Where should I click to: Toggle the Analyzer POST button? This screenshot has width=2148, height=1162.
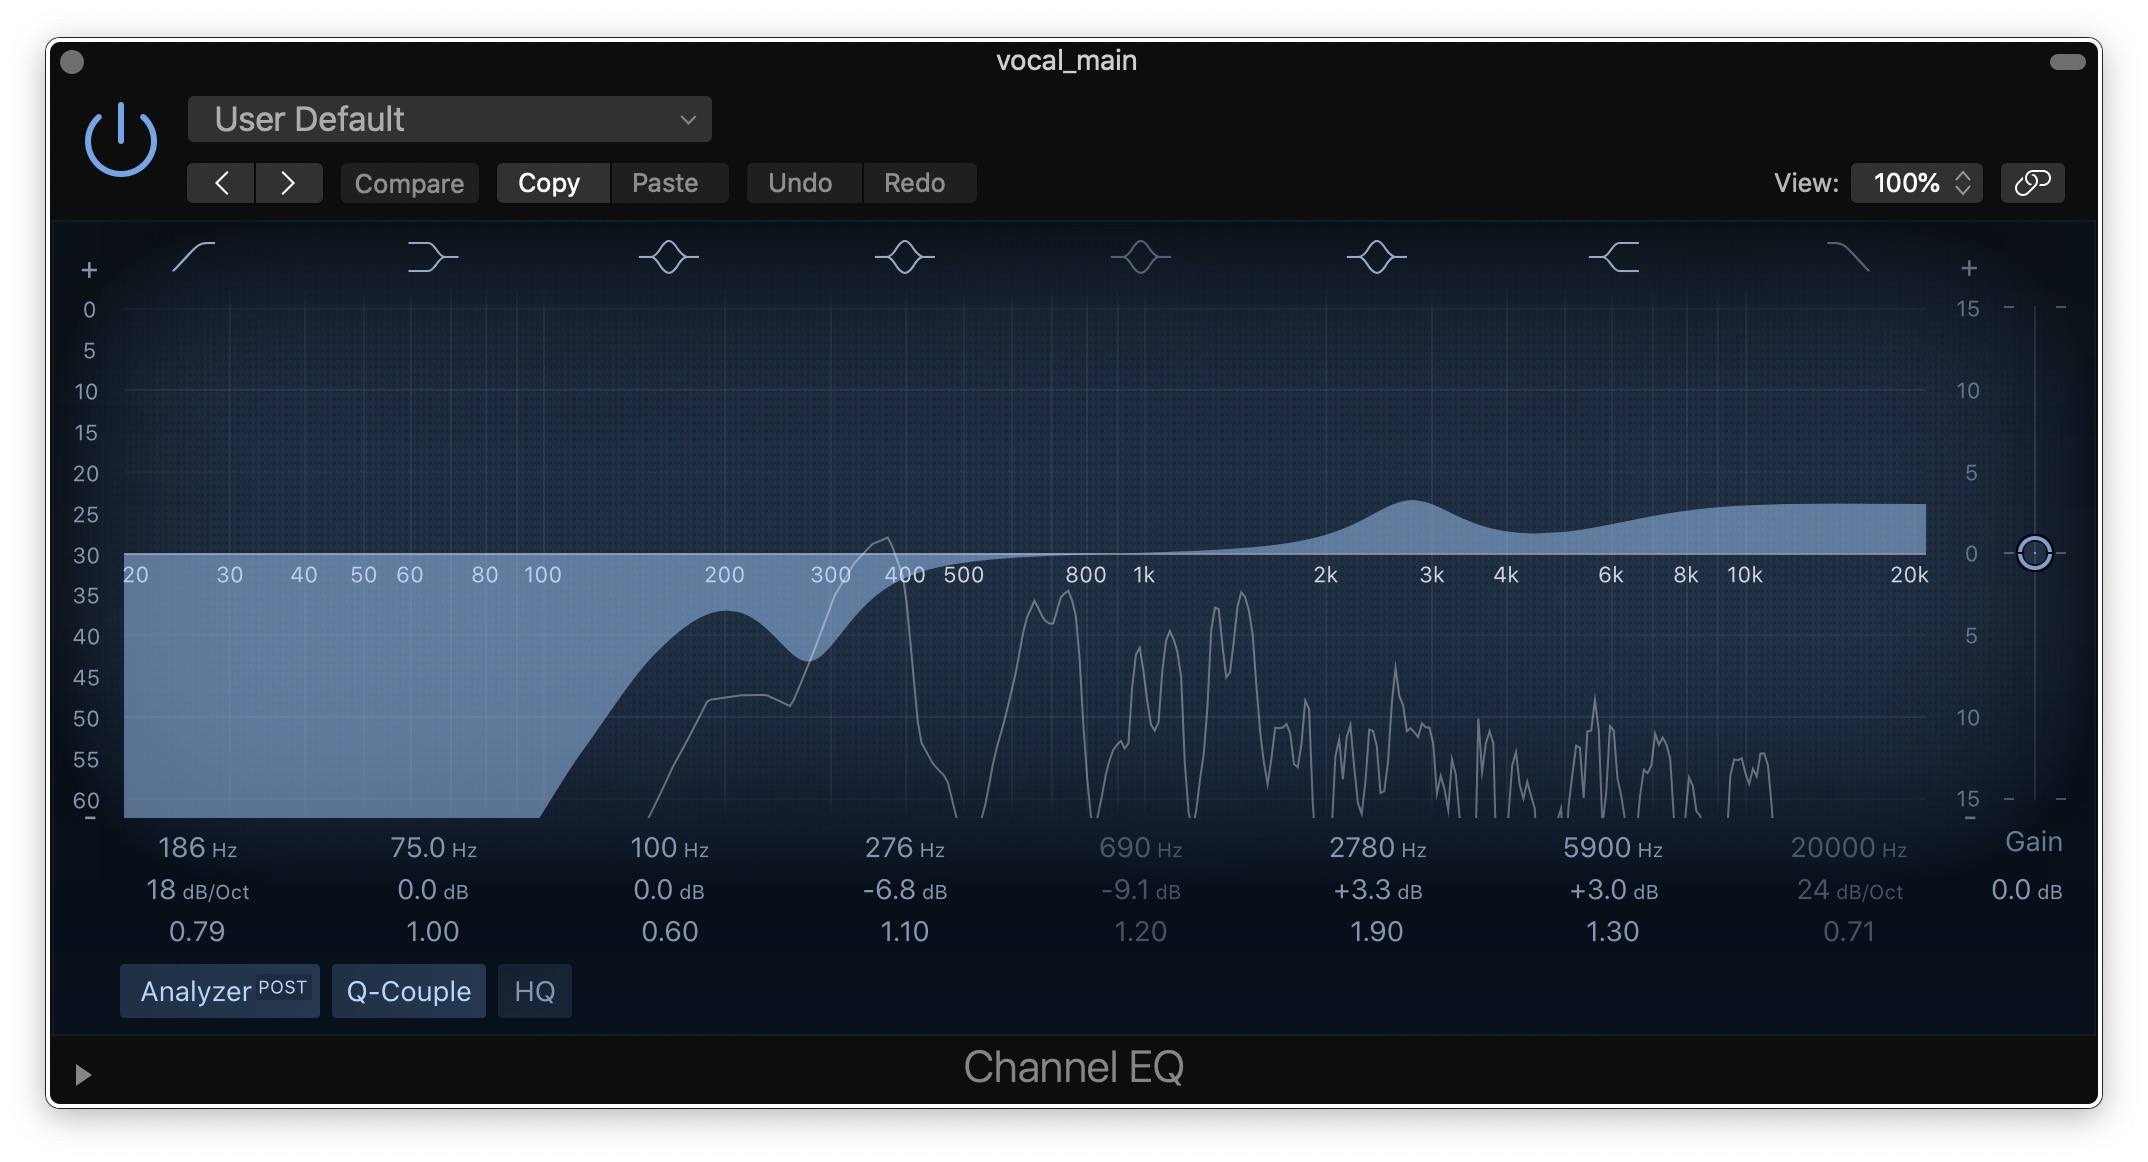click(x=220, y=991)
